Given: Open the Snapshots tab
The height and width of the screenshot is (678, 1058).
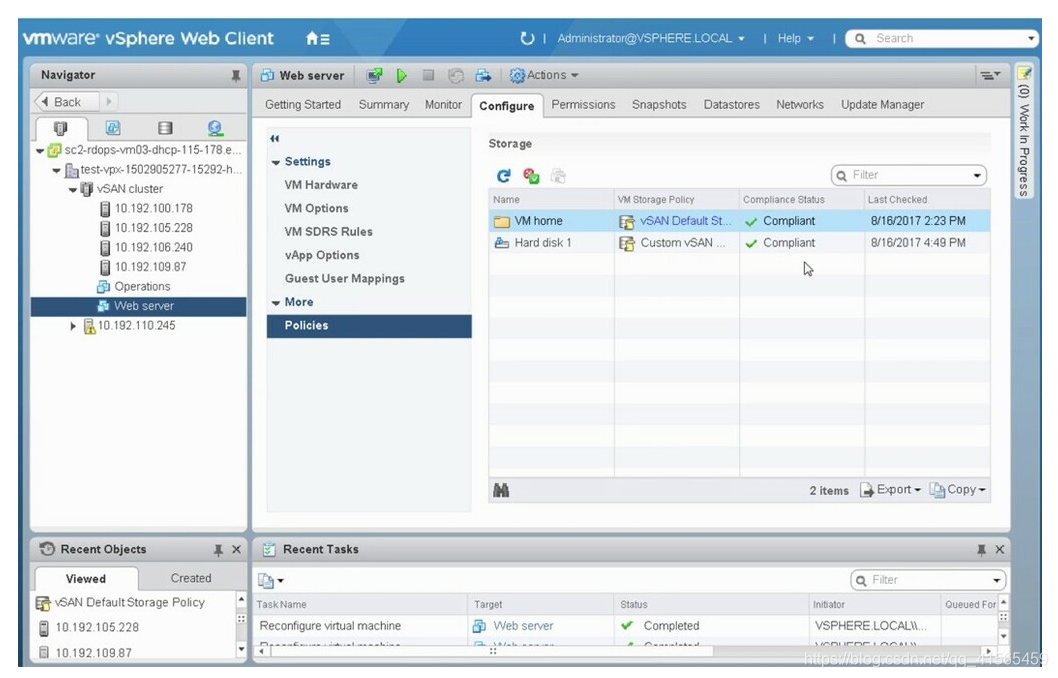Looking at the screenshot, I should [x=659, y=105].
